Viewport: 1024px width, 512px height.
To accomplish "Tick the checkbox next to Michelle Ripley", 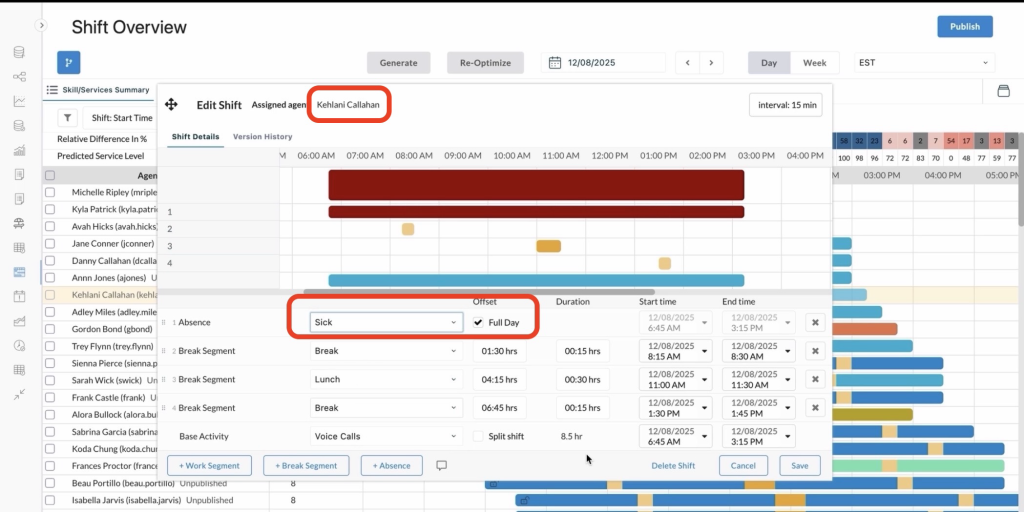I will [x=50, y=191].
